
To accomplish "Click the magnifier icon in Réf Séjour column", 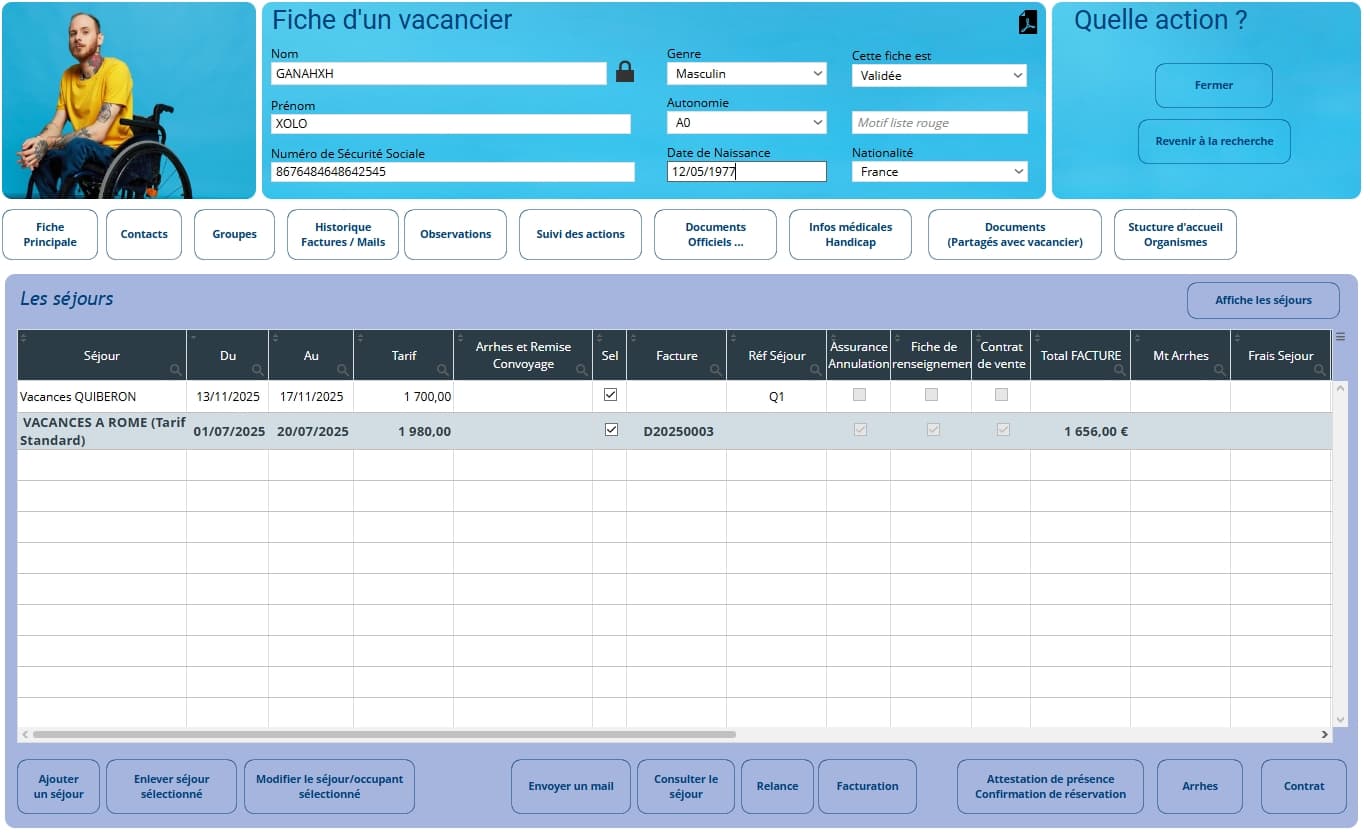I will [816, 370].
